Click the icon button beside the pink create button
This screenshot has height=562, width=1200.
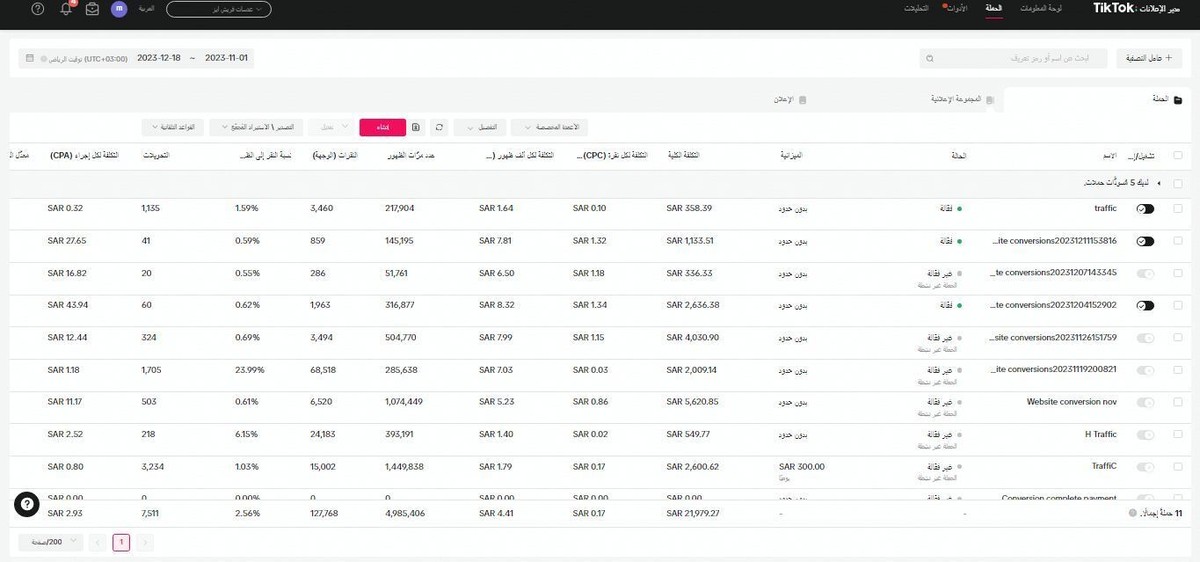[416, 128]
